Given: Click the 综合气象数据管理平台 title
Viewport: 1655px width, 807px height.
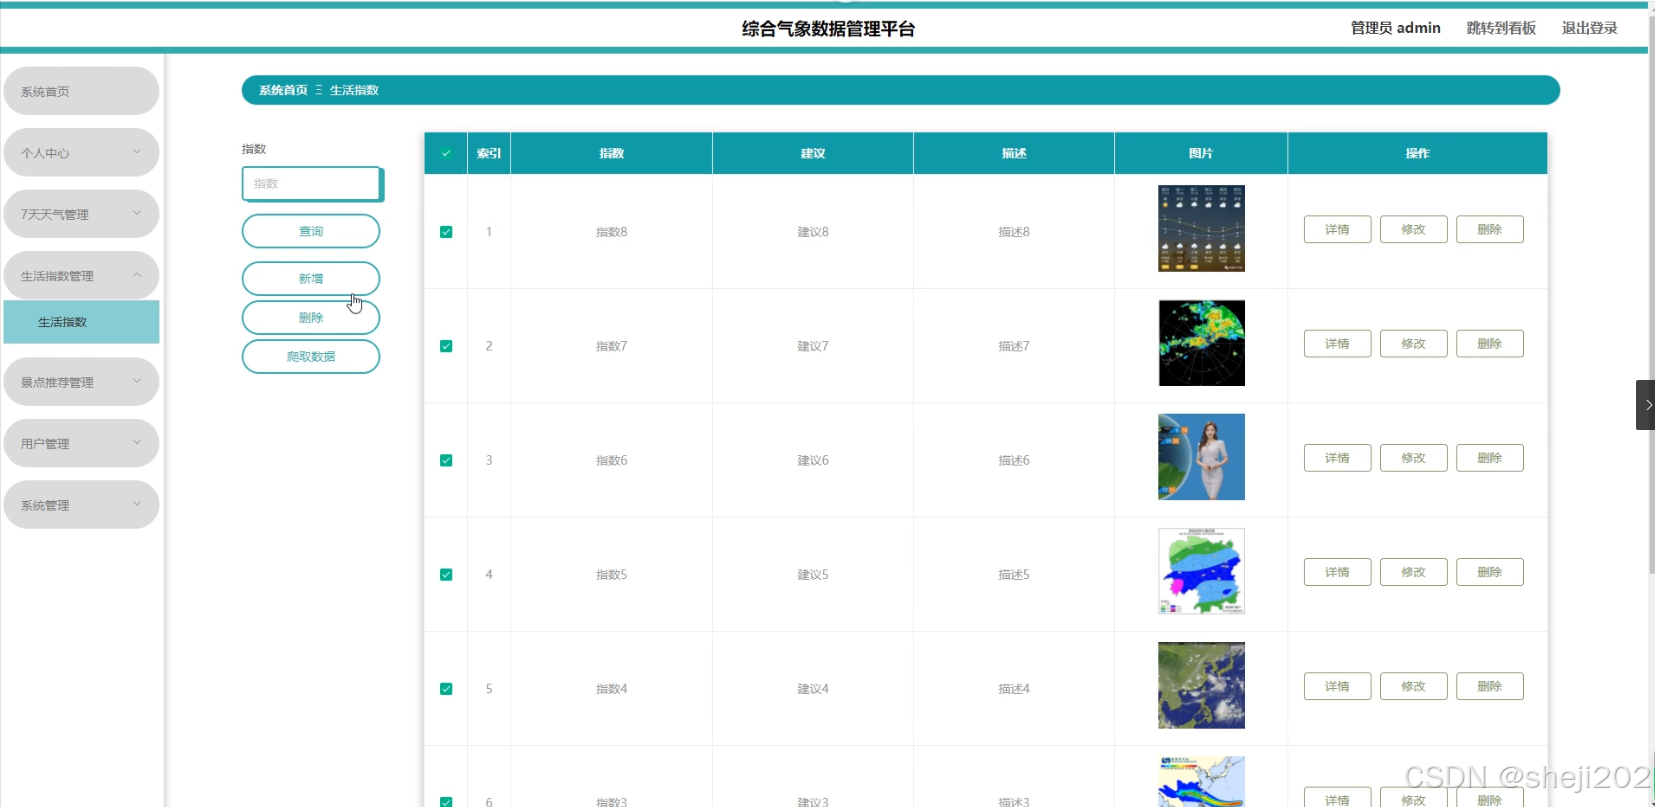Looking at the screenshot, I should pos(828,29).
